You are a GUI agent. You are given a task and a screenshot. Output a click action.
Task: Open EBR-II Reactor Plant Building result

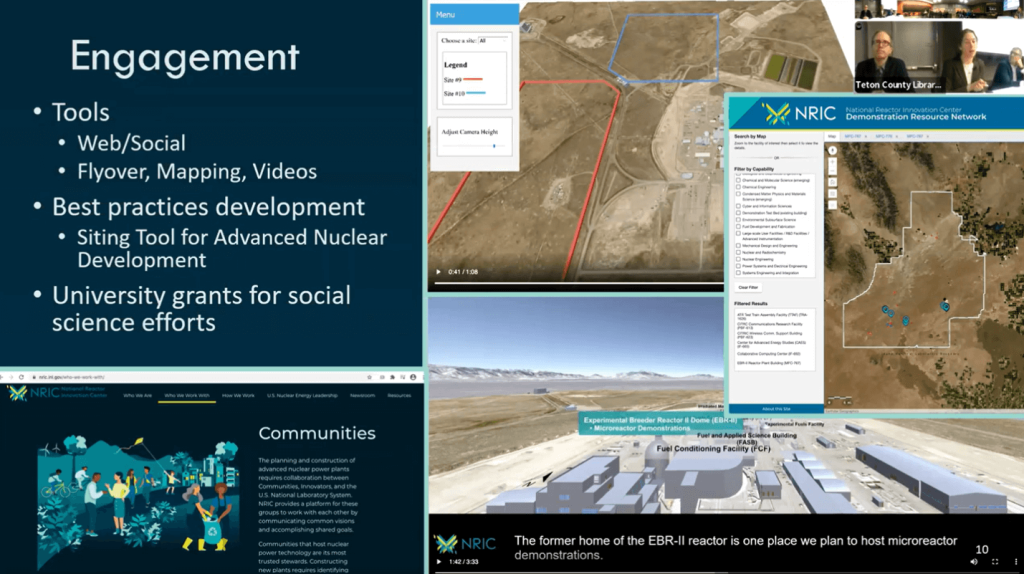click(x=769, y=363)
